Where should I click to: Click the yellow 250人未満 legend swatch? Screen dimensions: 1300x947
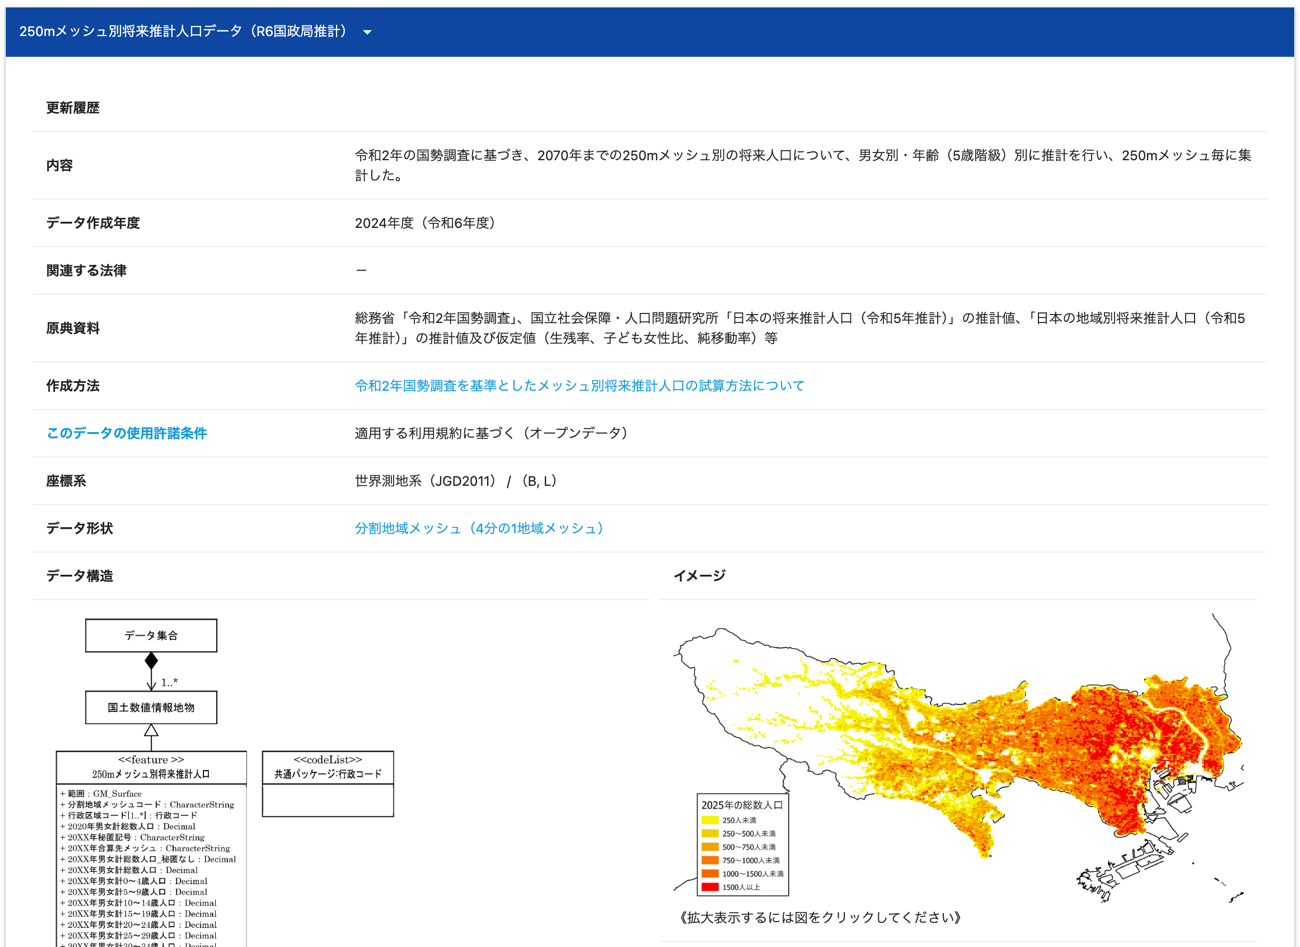[710, 820]
